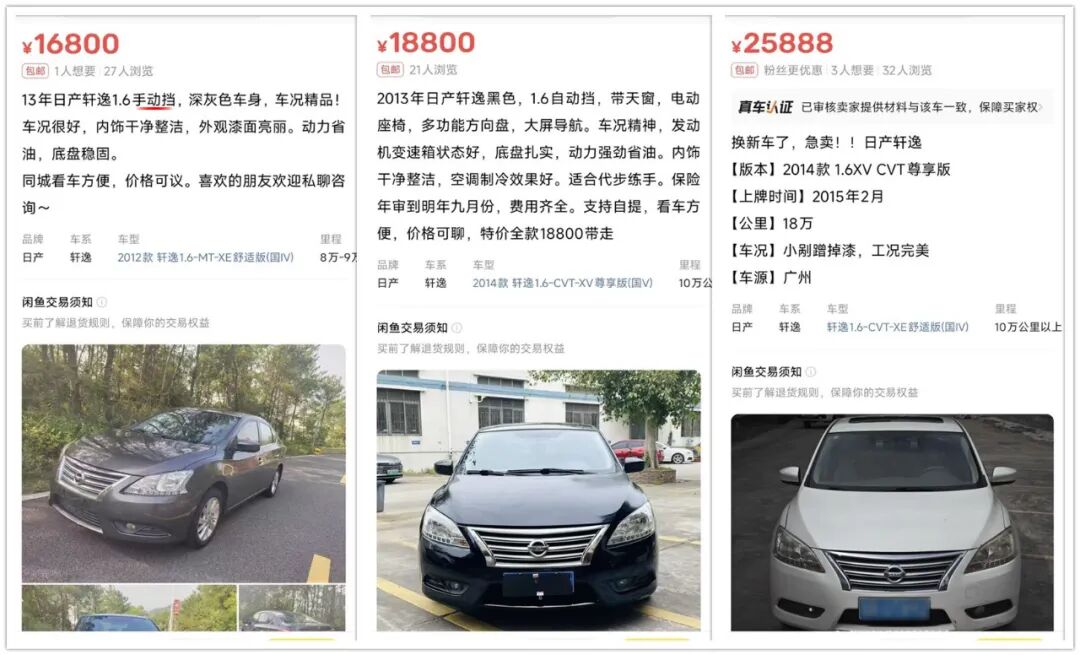
Task: Click the 包邮 badge under ¥25888
Action: point(745,70)
